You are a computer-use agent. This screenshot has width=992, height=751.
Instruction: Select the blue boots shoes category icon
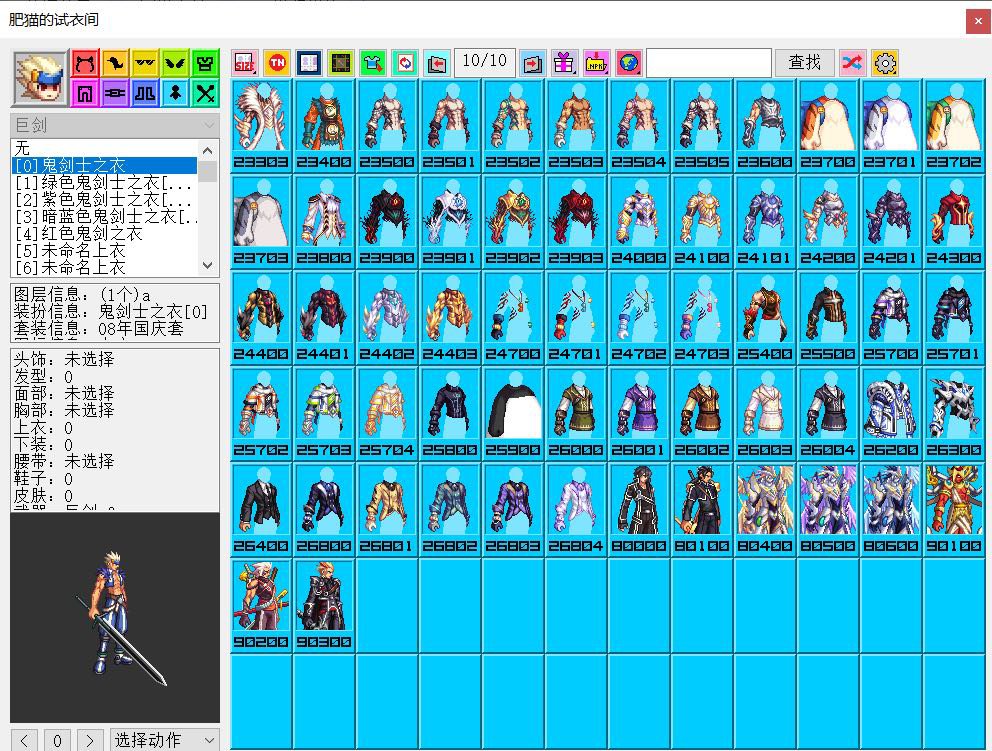[x=146, y=94]
